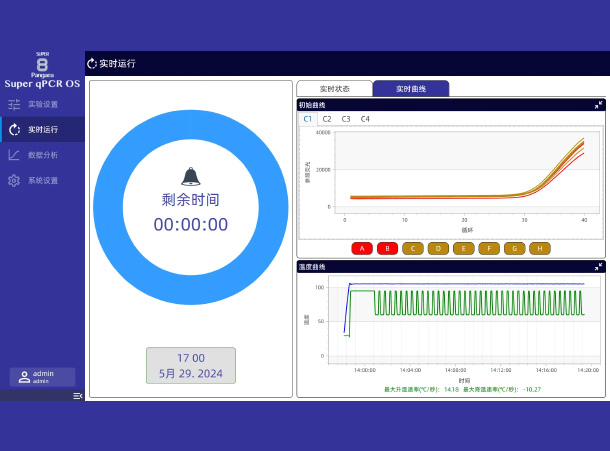Collapse the sidebar using bottom menu icon
Viewport: 610px width, 451px height.
pyautogui.click(x=78, y=396)
